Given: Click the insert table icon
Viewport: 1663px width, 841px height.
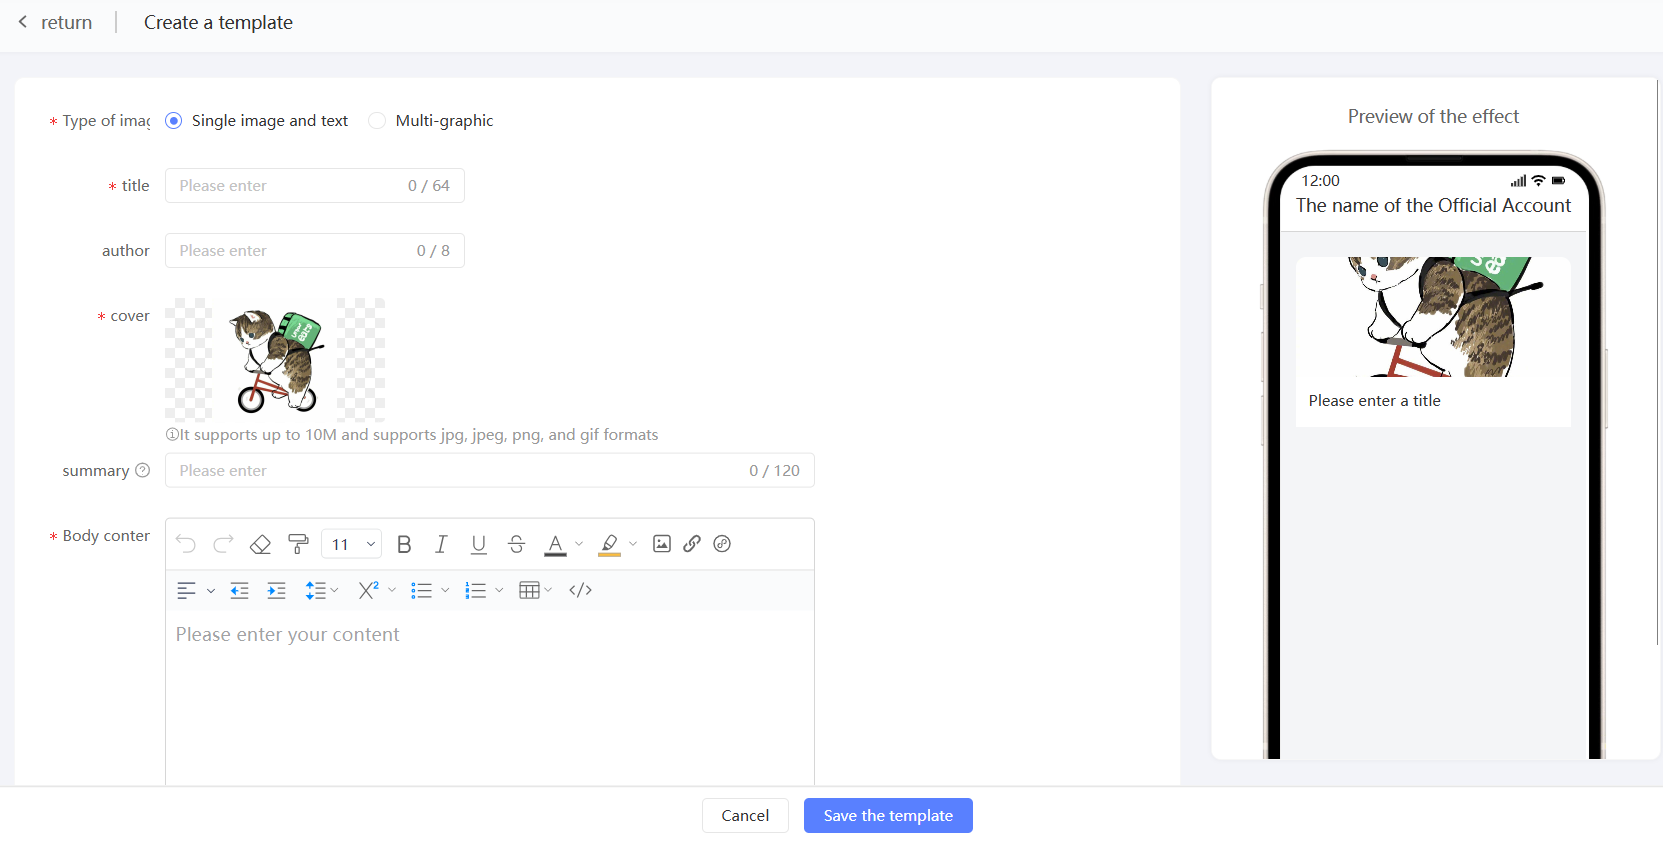Looking at the screenshot, I should click(529, 590).
